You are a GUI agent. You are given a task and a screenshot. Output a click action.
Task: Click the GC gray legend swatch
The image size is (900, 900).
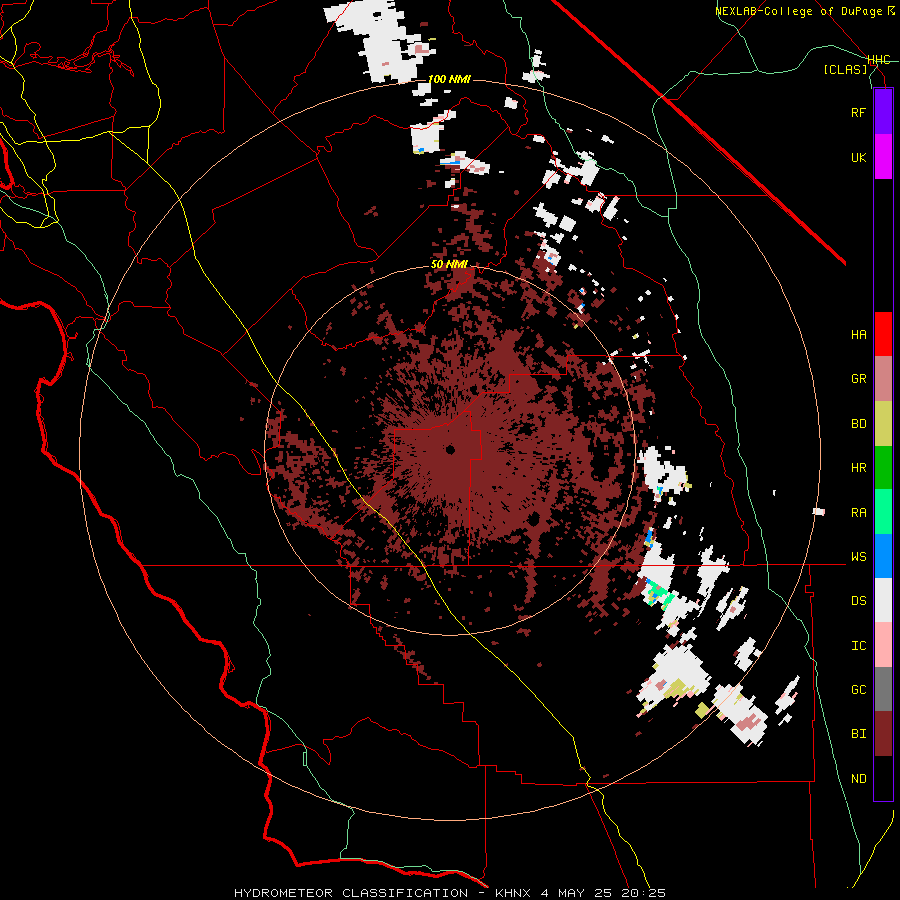tap(883, 689)
